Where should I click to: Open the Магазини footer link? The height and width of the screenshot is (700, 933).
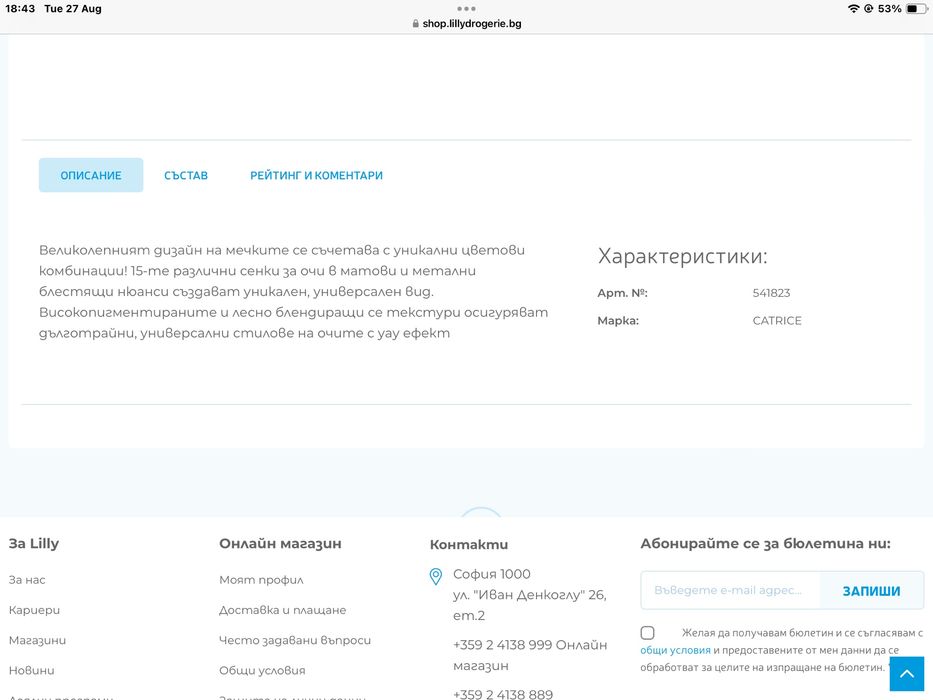(37, 640)
